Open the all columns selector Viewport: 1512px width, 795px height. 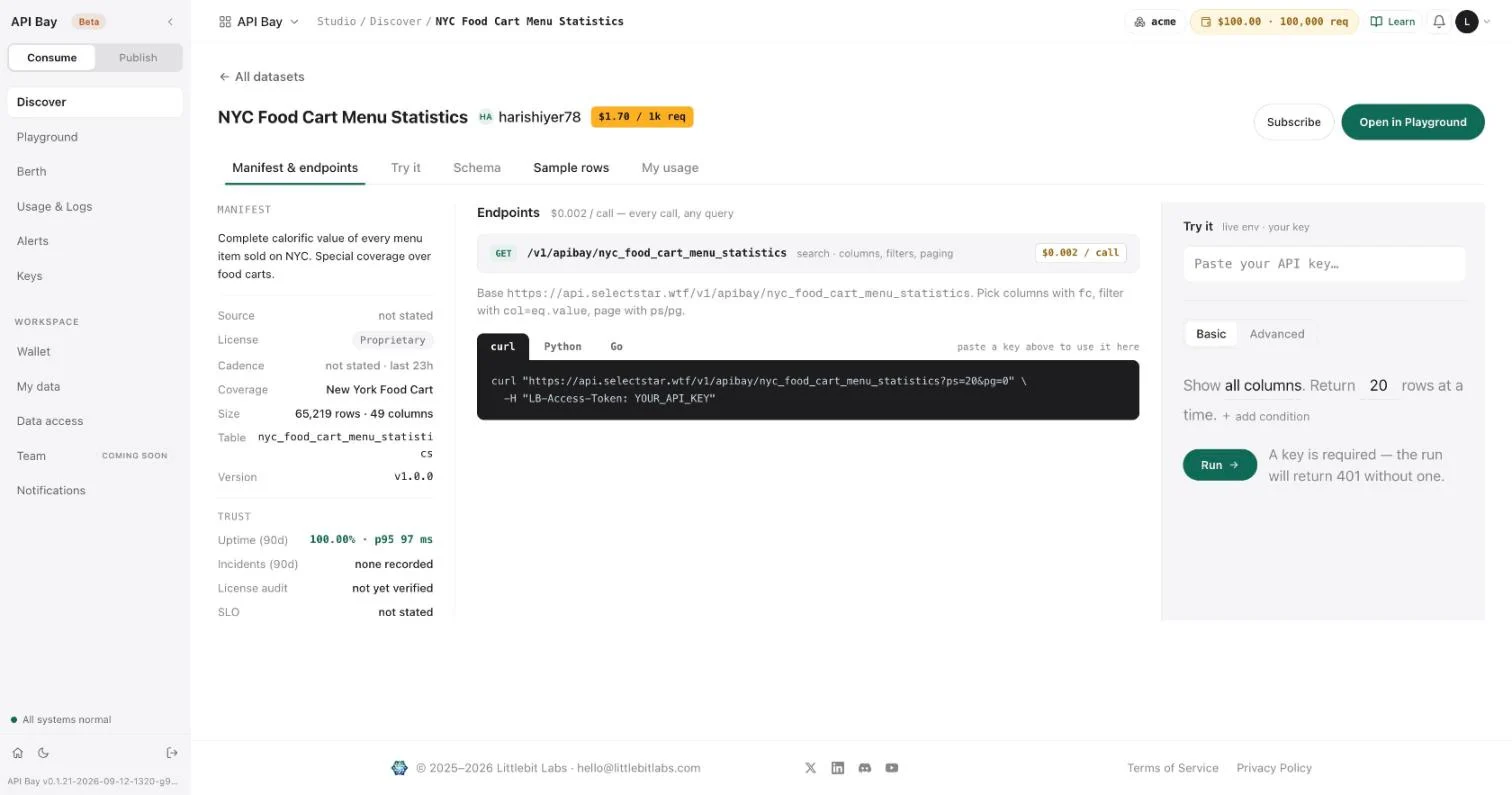tap(1263, 385)
